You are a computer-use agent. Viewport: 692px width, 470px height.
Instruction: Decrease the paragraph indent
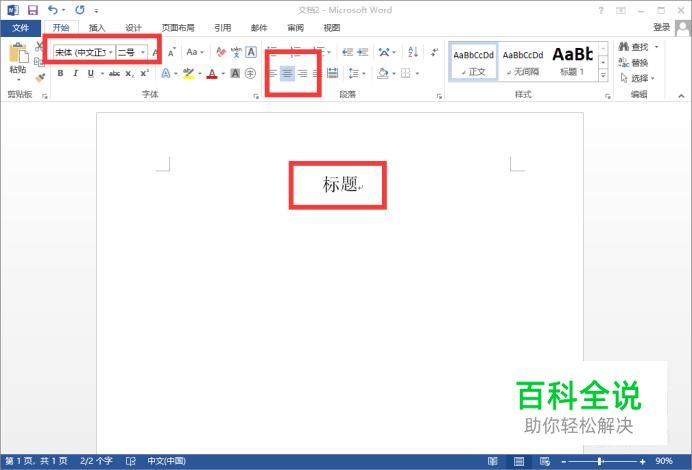click(348, 52)
